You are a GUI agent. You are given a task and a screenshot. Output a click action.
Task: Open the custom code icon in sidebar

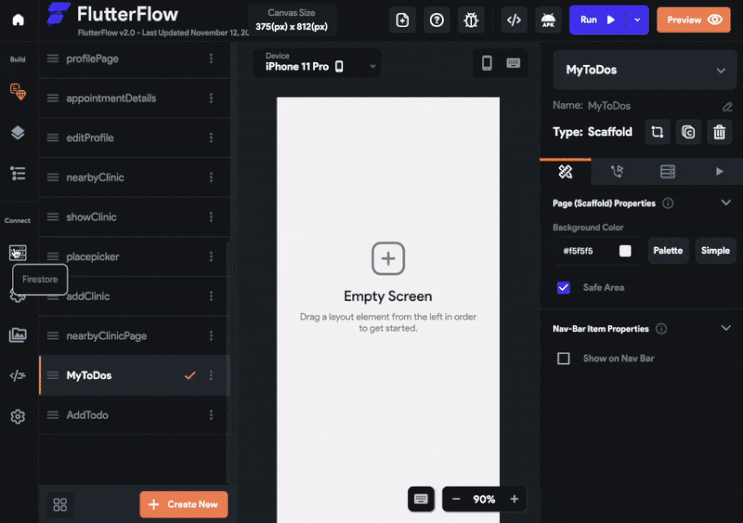18,376
